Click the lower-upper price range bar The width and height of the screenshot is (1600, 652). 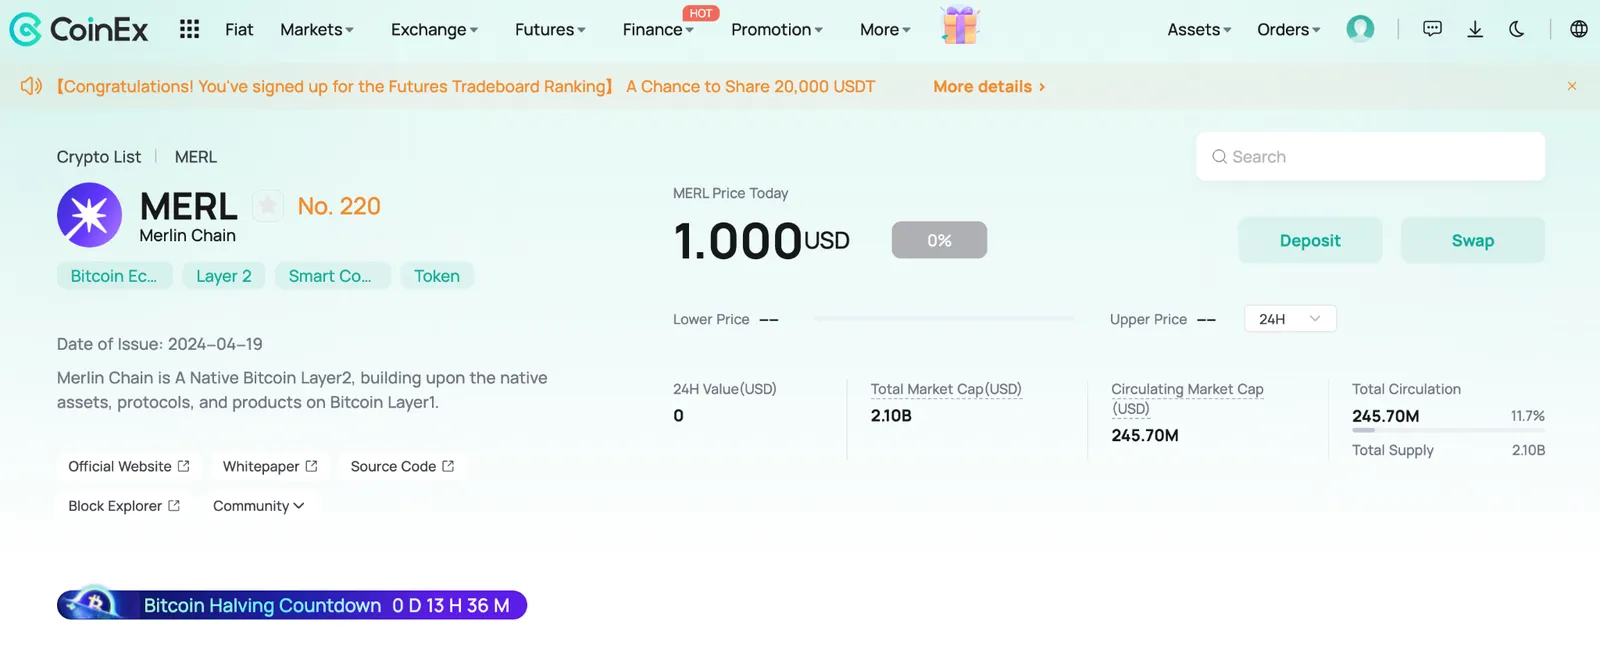[x=944, y=319]
